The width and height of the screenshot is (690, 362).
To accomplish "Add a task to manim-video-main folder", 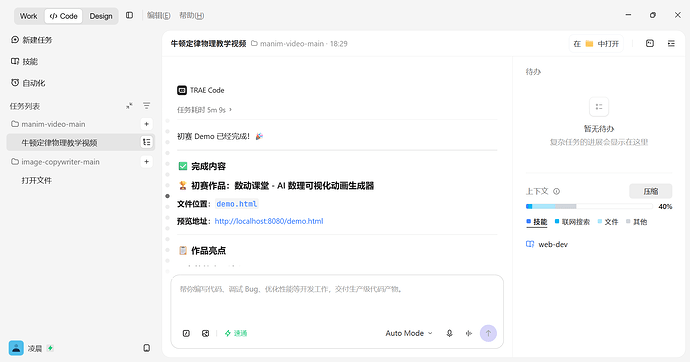I will point(147,124).
